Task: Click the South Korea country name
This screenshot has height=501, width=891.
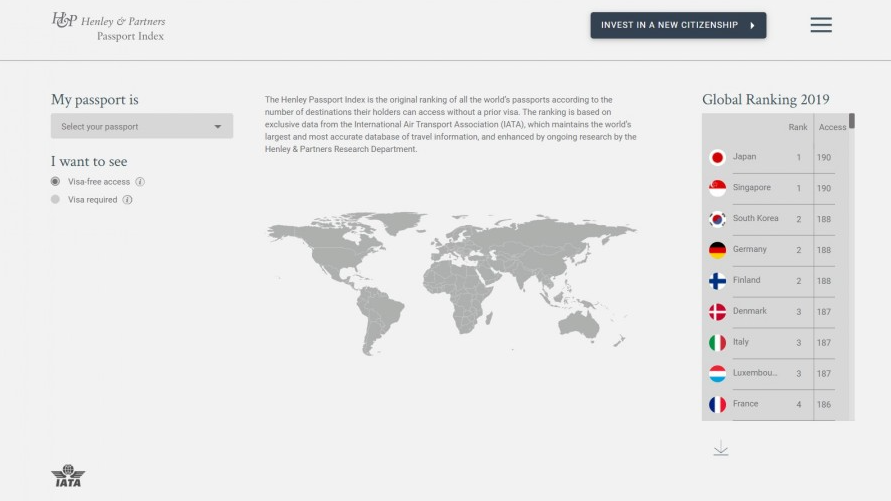Action: [756, 218]
